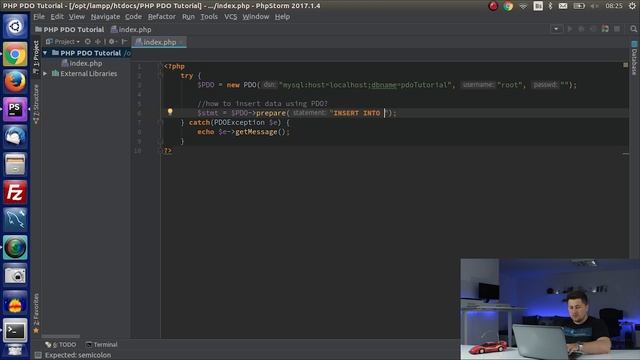Open Files manager from dock
Viewport: 640px width, 360px height.
[x=15, y=164]
